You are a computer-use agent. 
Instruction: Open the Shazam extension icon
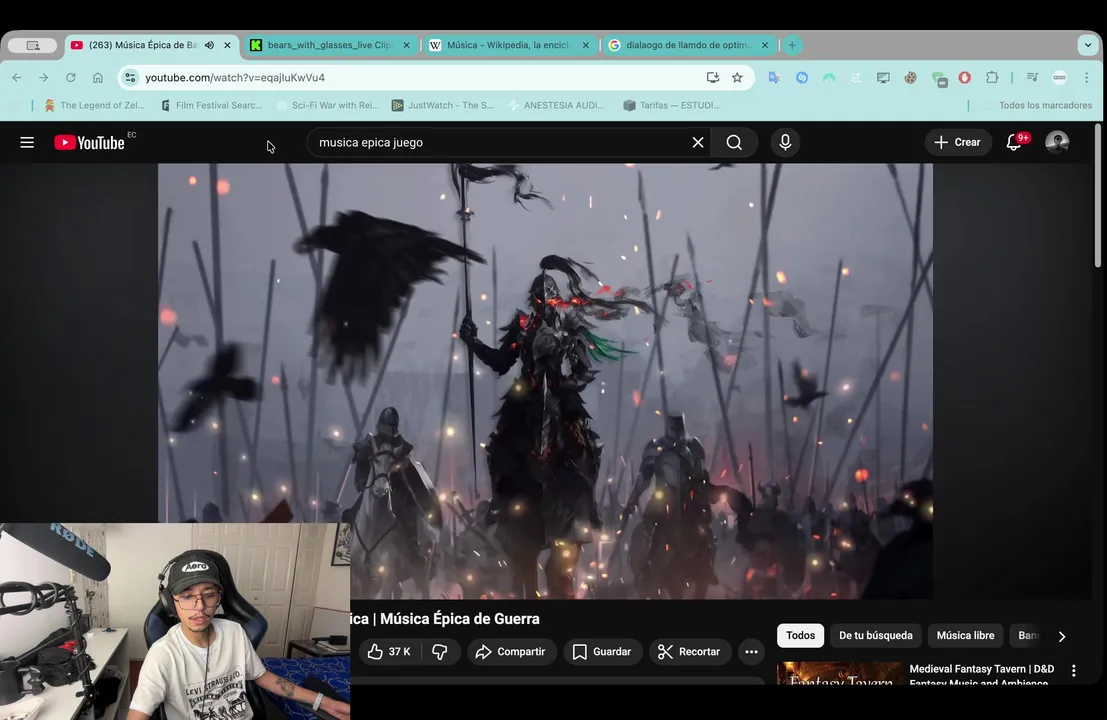[801, 78]
